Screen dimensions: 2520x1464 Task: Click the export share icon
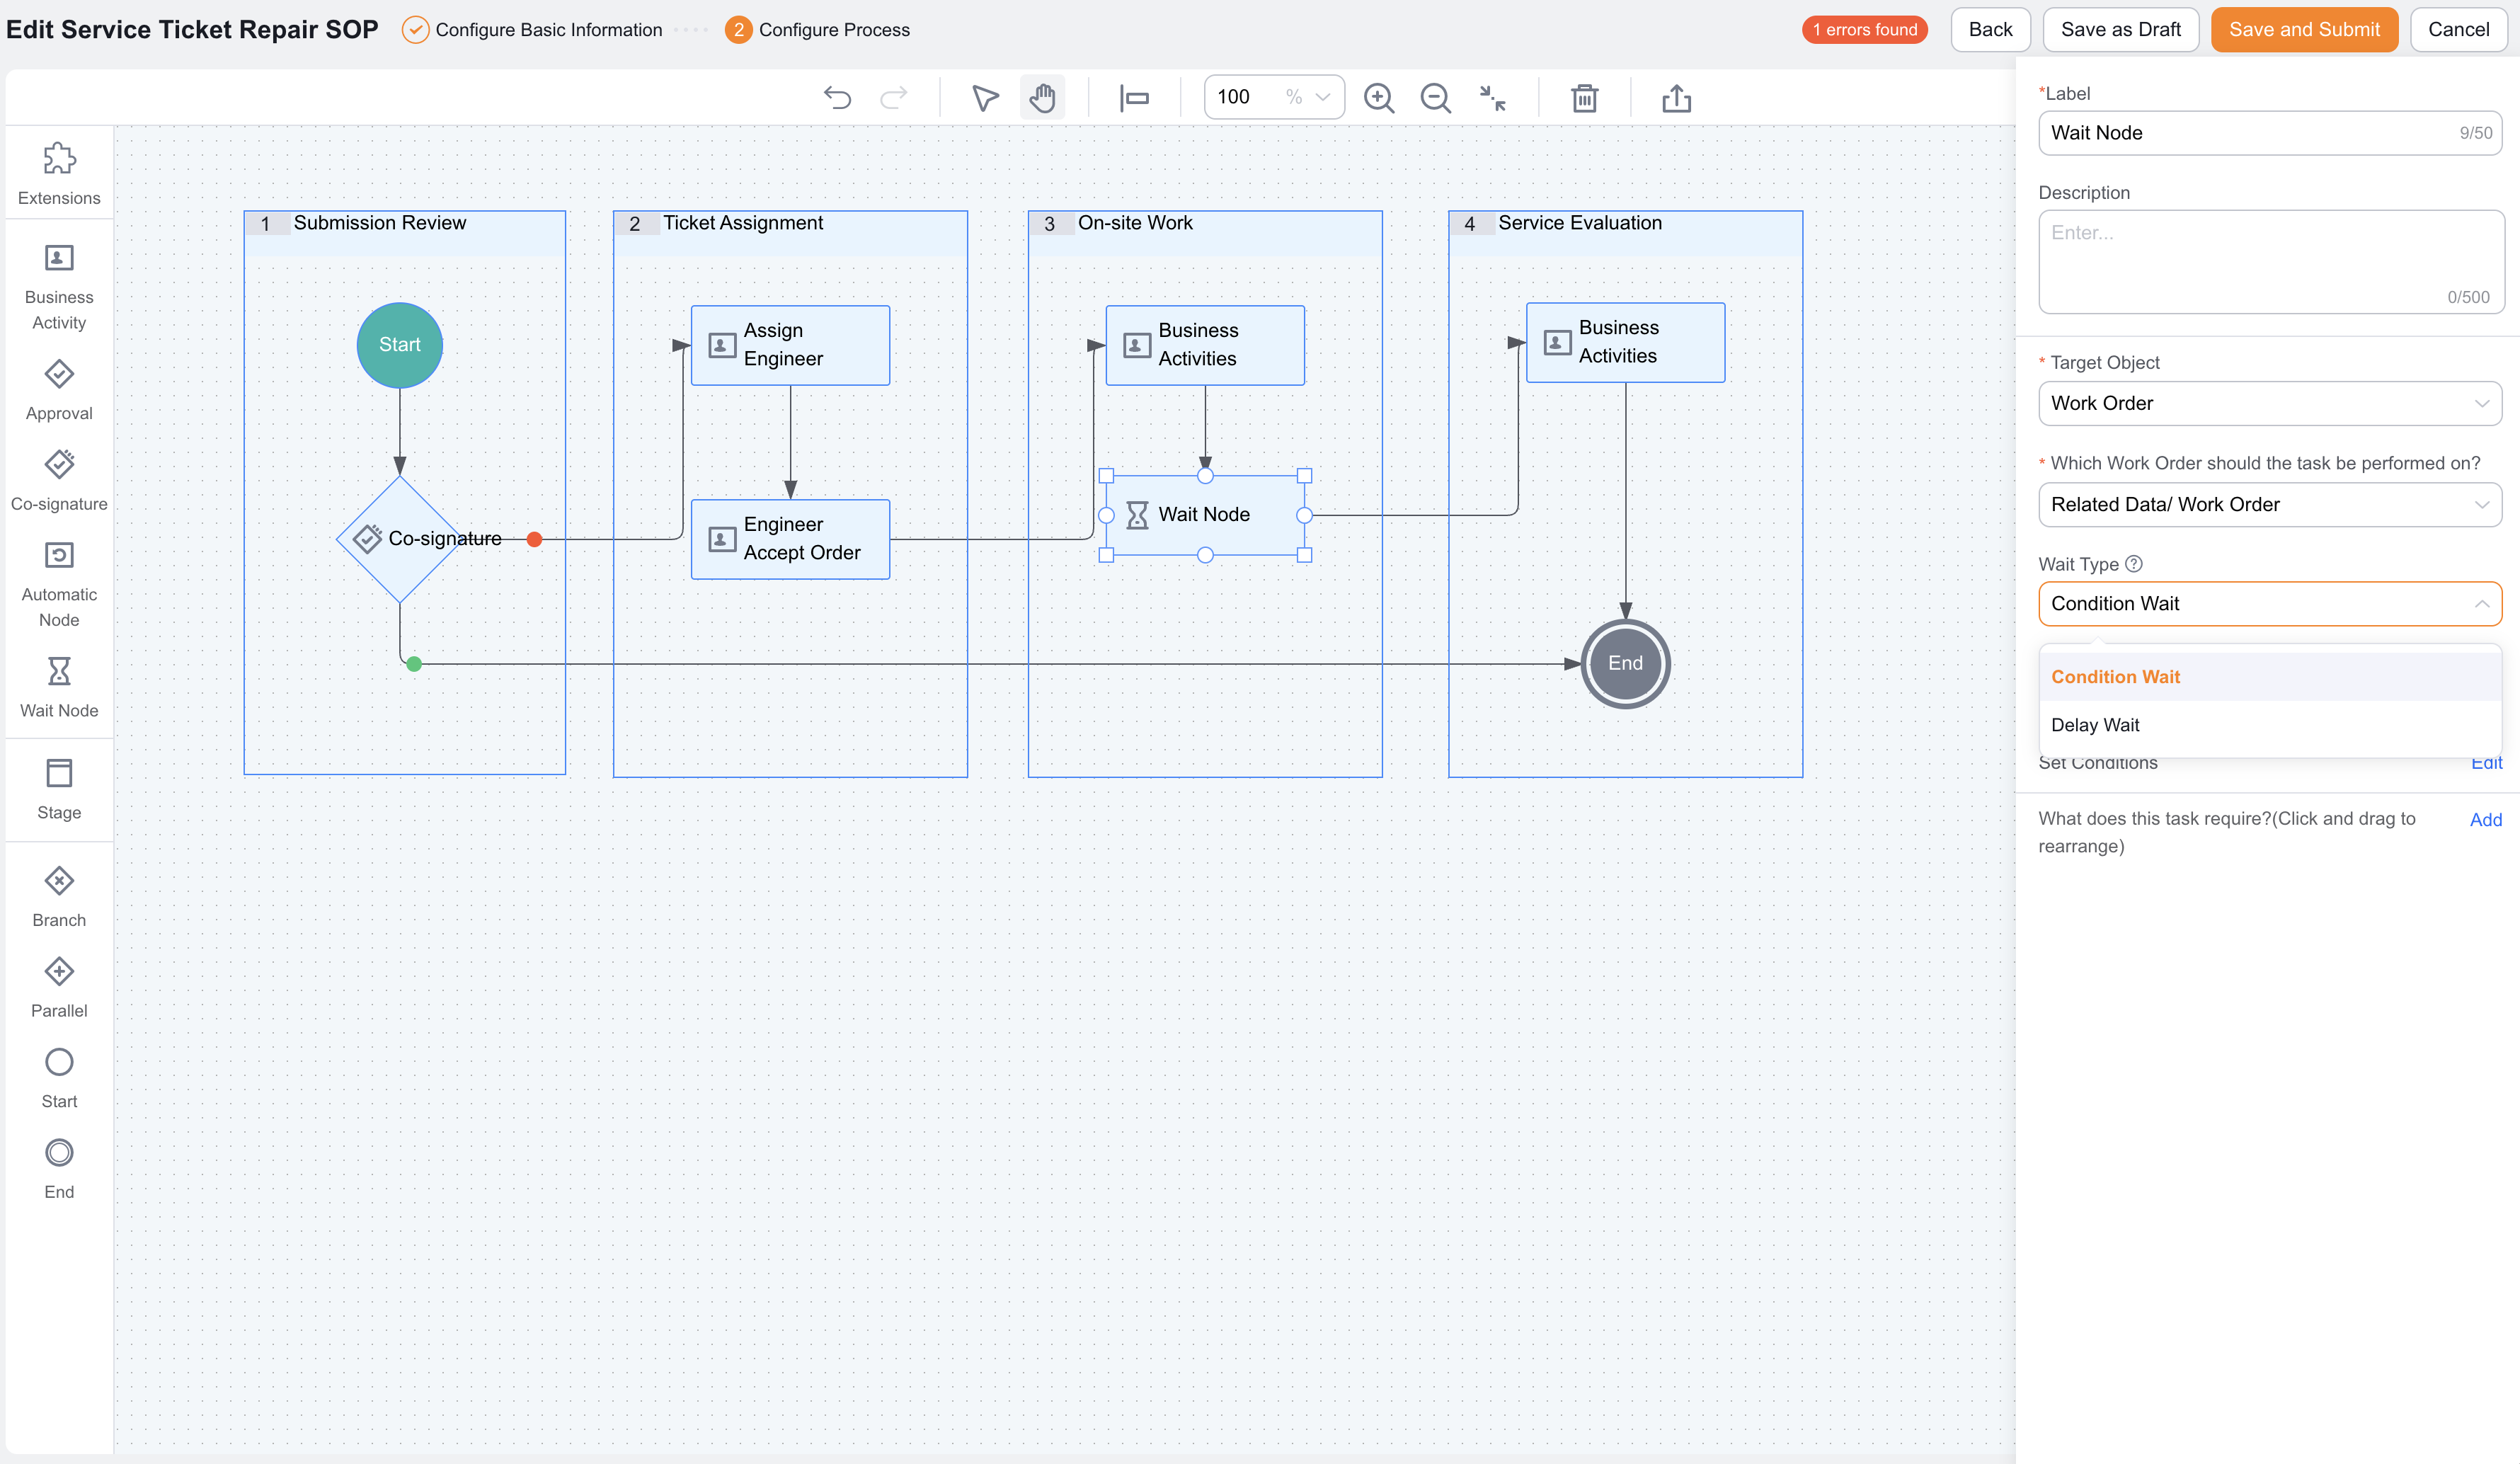coord(1676,97)
